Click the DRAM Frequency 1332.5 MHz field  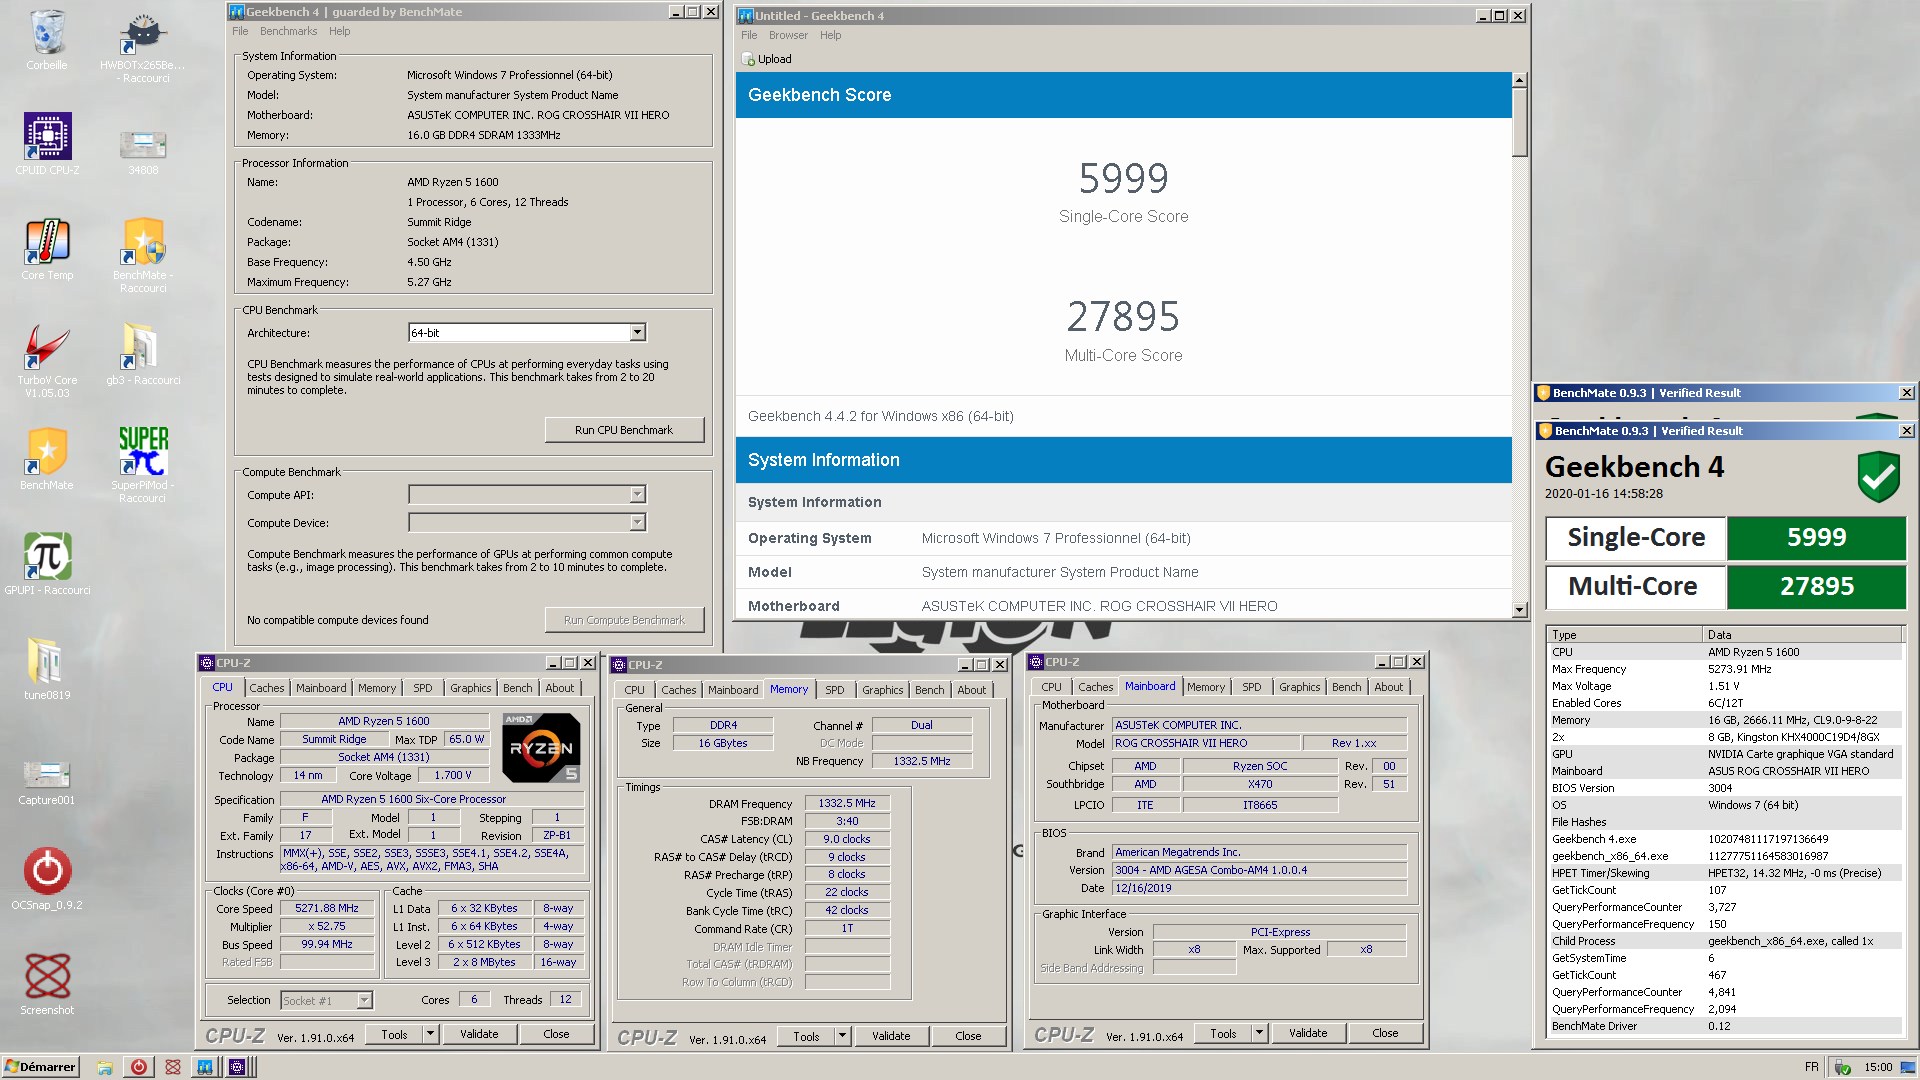pos(847,803)
